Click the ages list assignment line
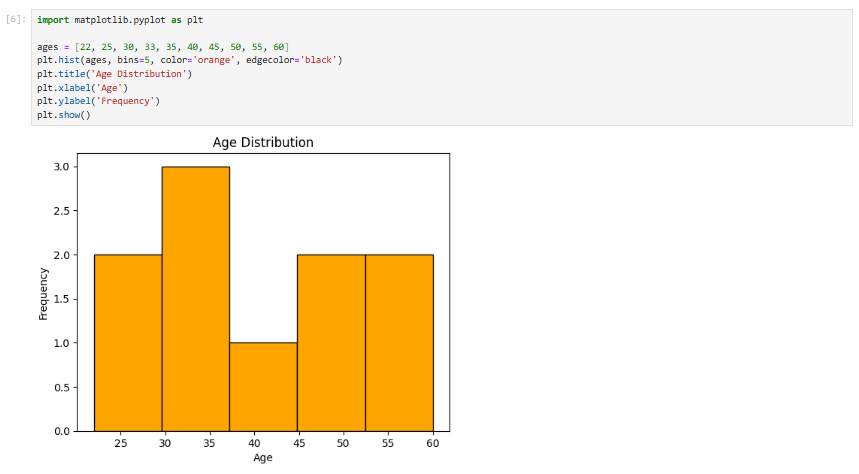 (x=163, y=47)
